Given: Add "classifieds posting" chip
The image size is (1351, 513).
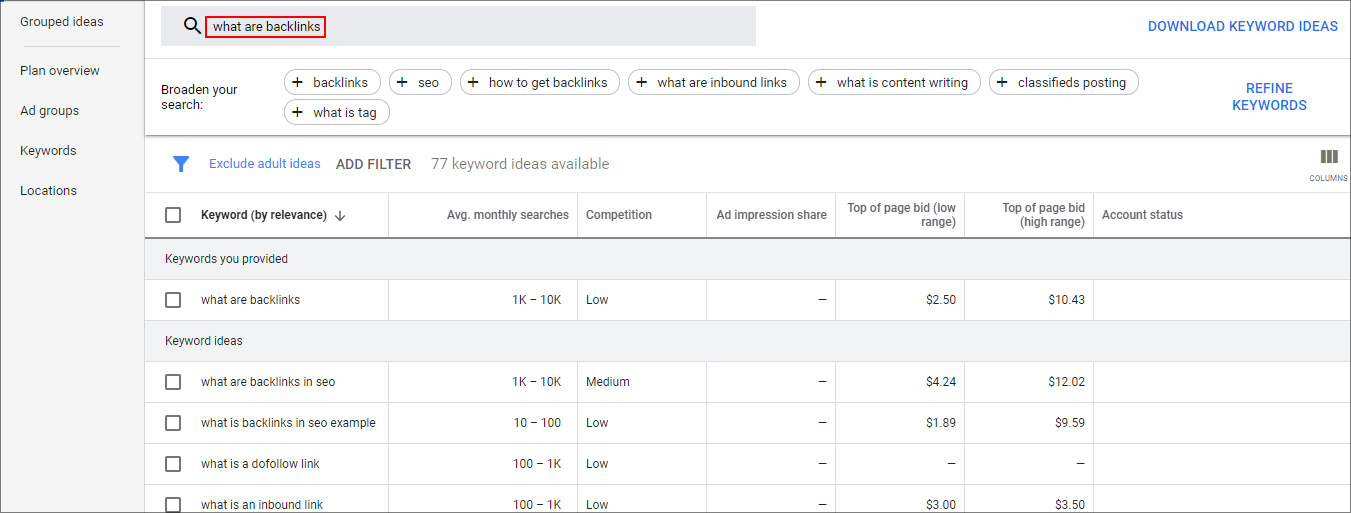Looking at the screenshot, I should click(x=1064, y=82).
